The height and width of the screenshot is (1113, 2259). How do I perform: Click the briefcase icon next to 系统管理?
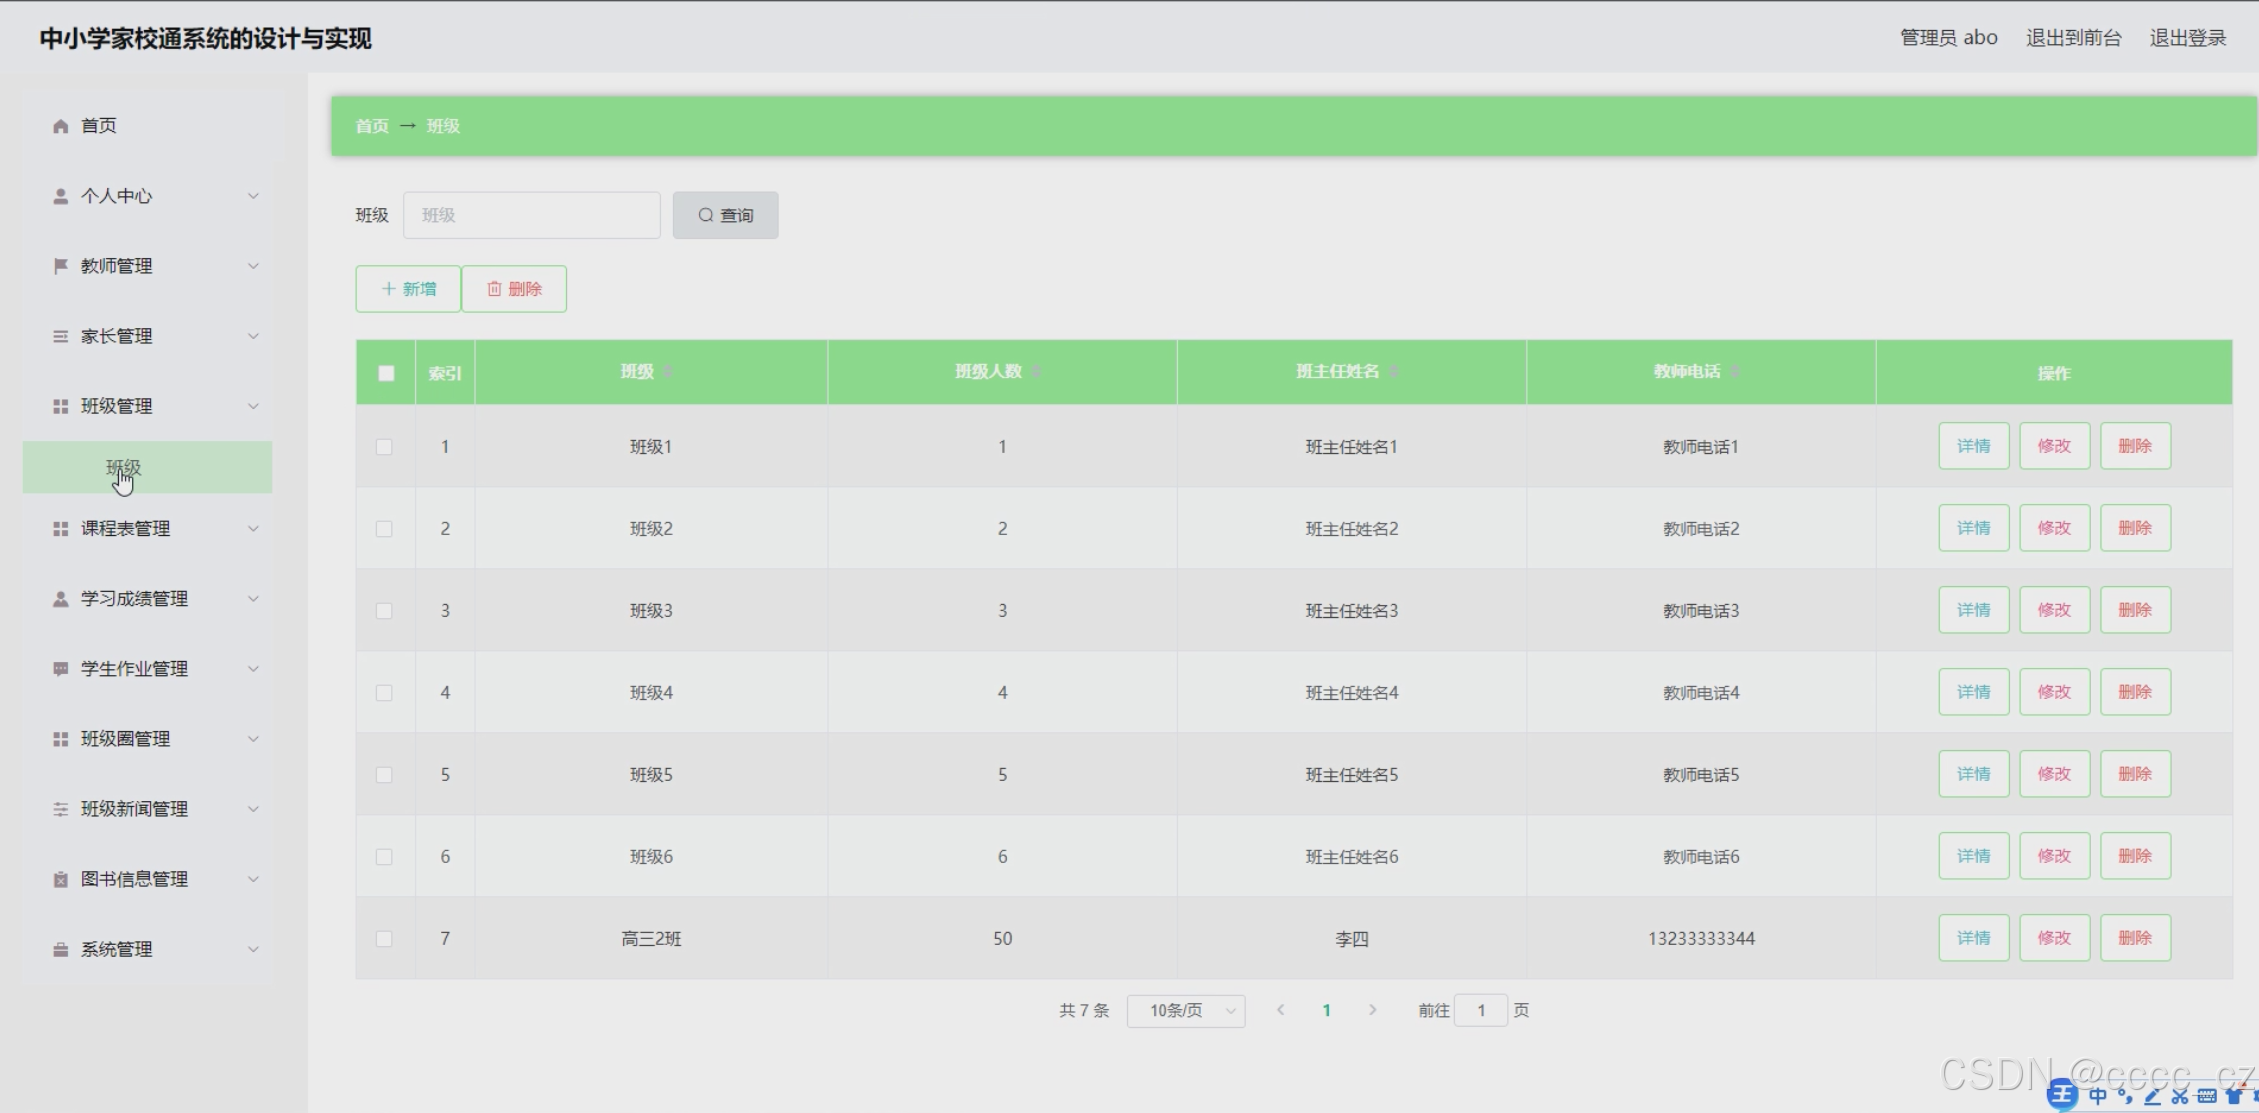(60, 949)
